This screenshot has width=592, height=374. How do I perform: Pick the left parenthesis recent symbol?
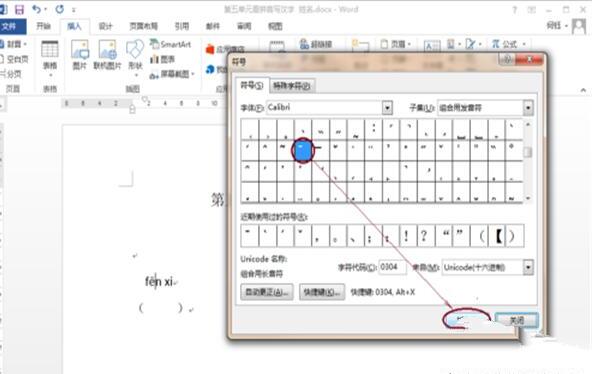click(x=480, y=236)
